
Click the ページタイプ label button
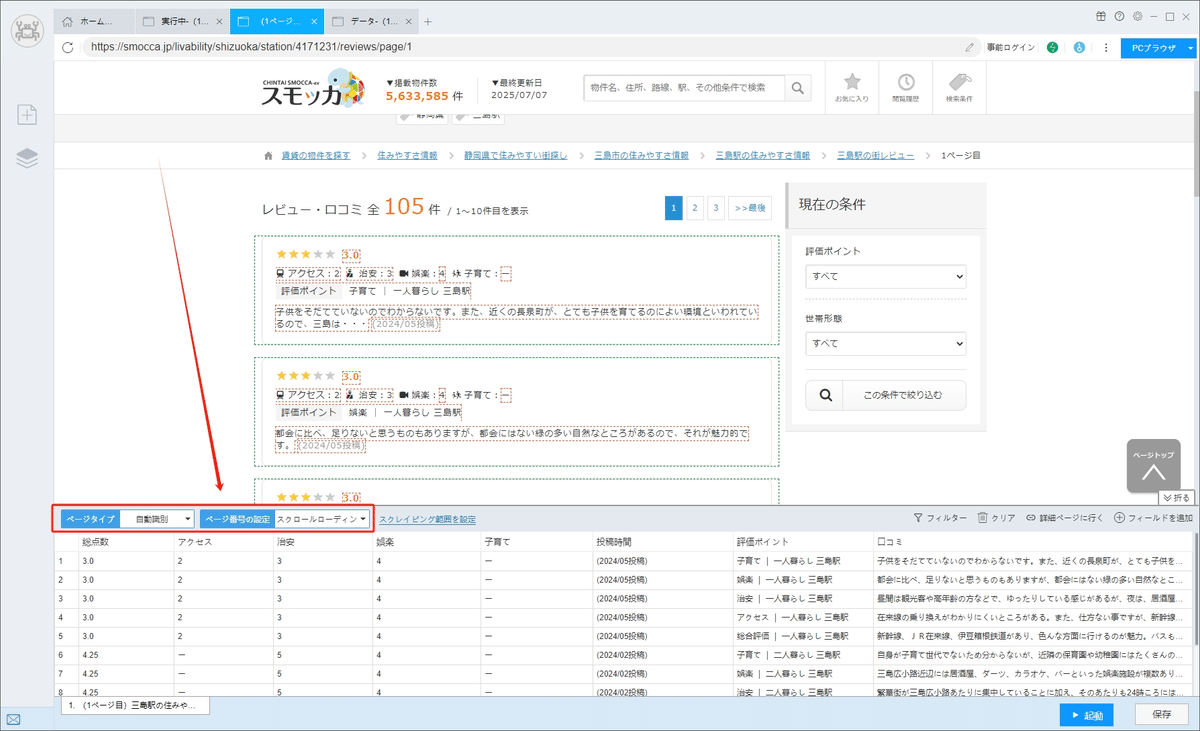(x=90, y=519)
